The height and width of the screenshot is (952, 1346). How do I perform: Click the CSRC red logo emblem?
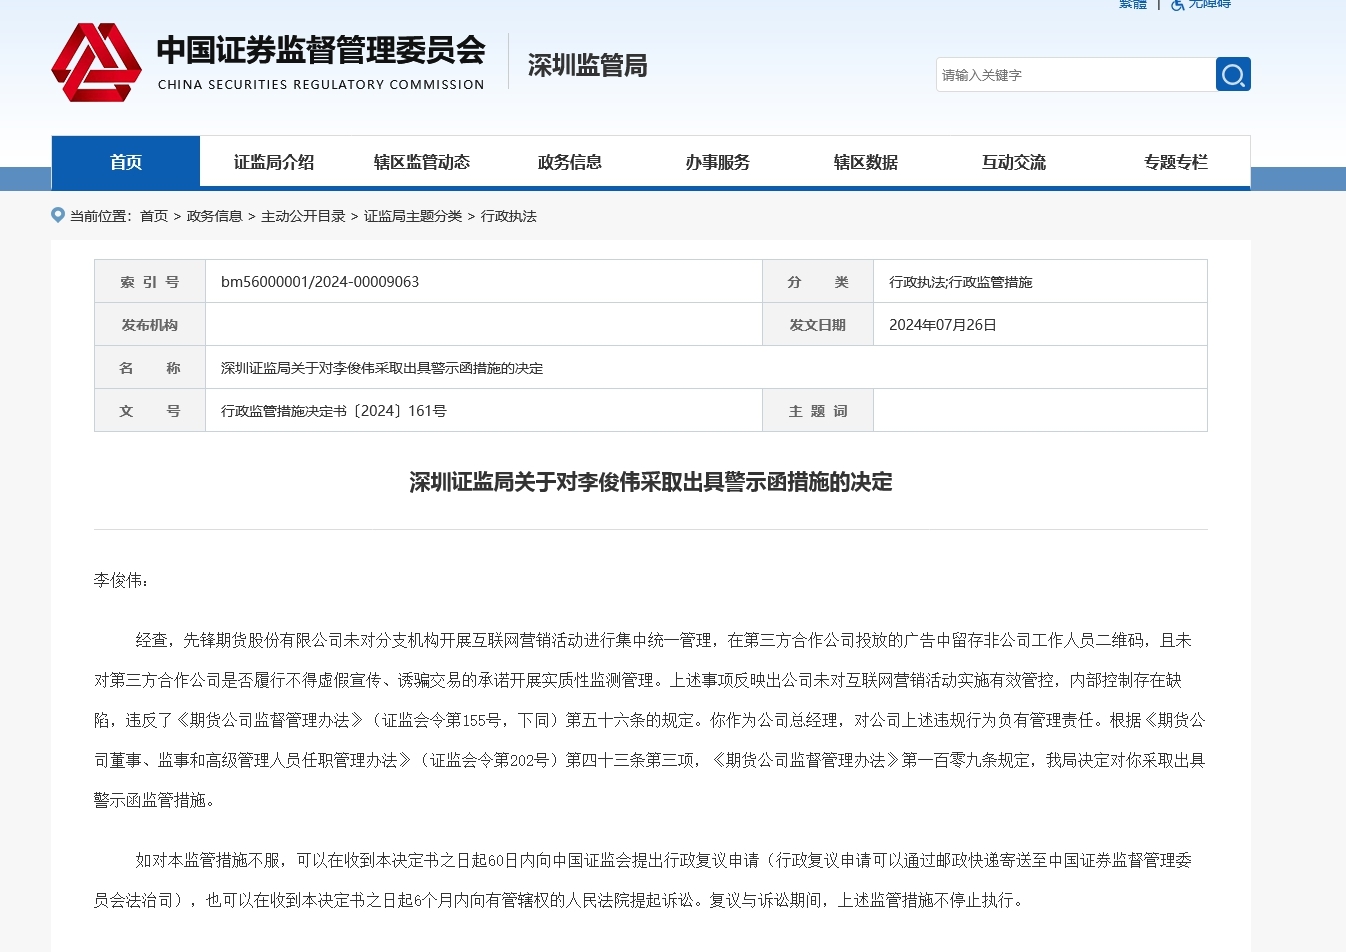coord(96,62)
